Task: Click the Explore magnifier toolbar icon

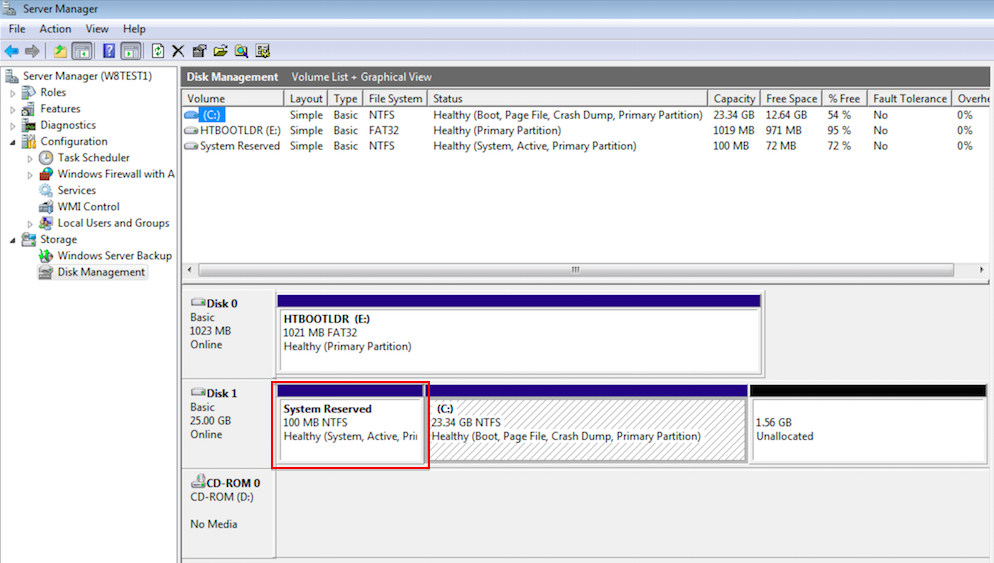Action: tap(242, 51)
